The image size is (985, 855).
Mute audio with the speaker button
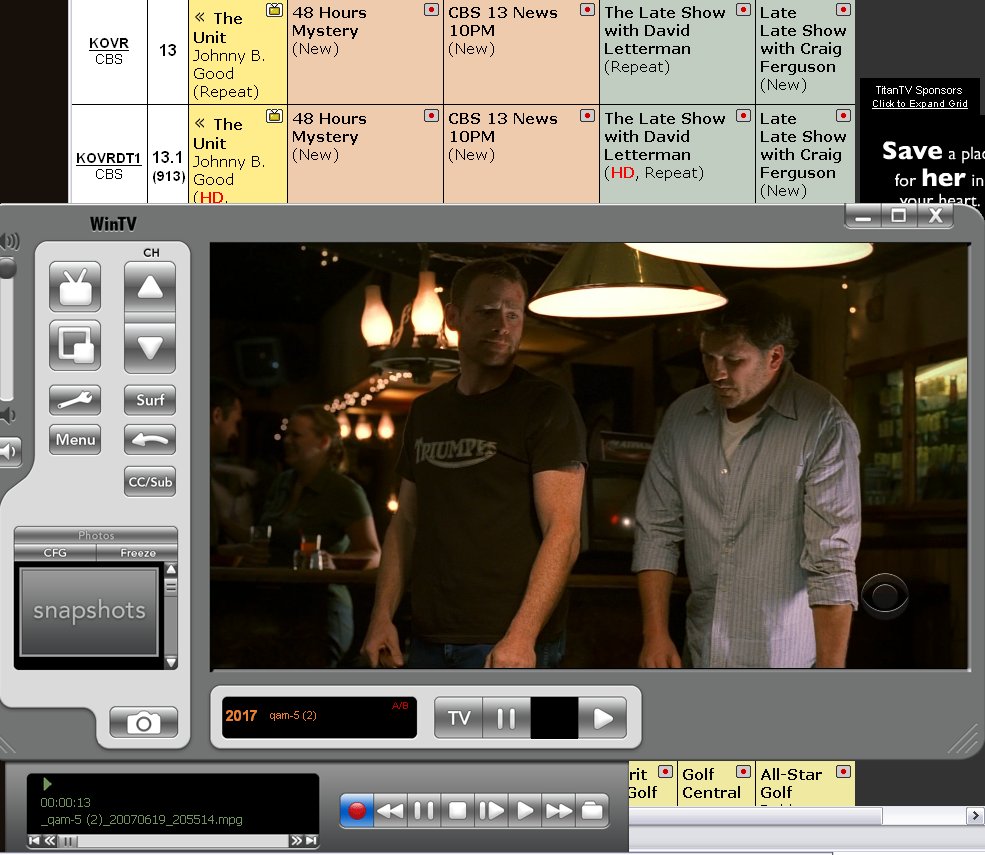(x=9, y=451)
